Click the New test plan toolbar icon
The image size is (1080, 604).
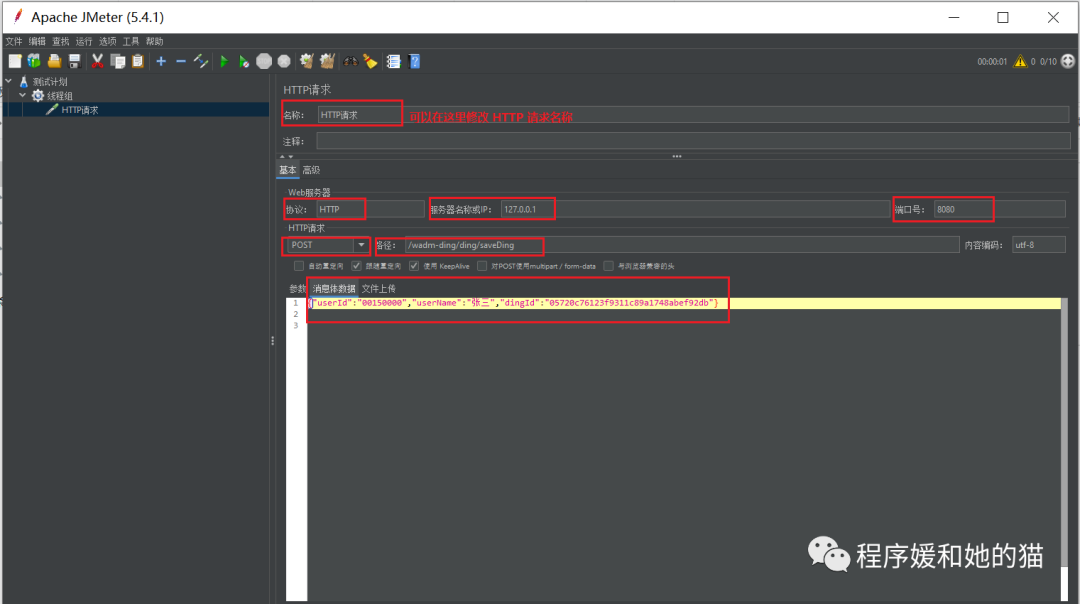14,61
